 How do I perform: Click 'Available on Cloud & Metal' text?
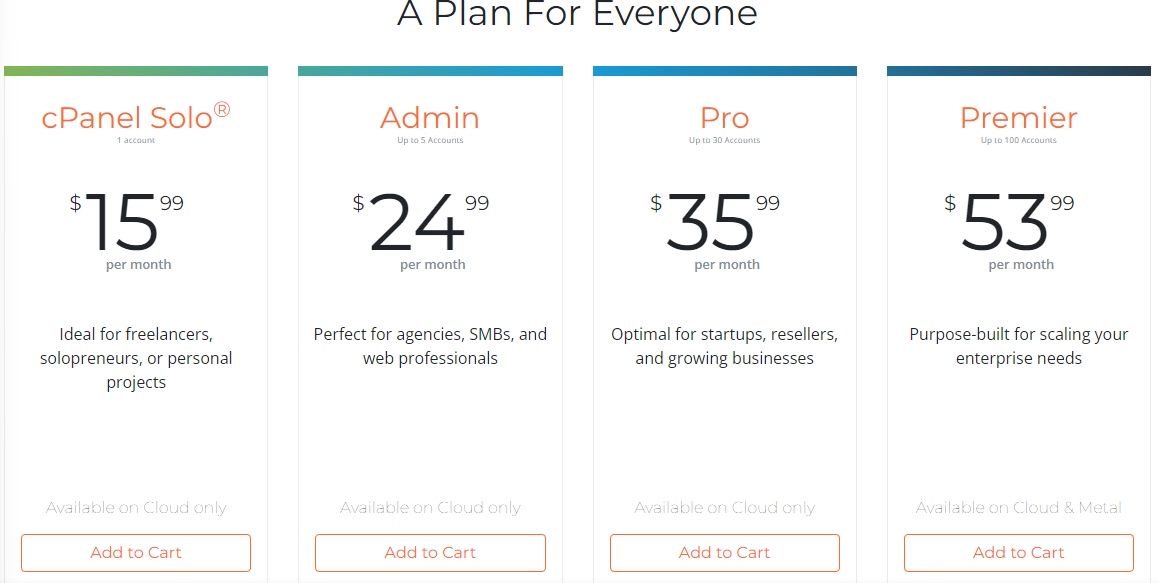coord(1018,508)
